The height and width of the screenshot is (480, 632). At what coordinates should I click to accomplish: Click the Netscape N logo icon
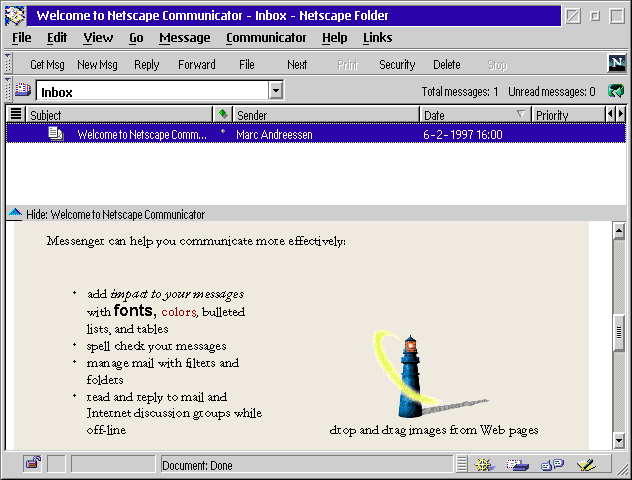[x=617, y=63]
